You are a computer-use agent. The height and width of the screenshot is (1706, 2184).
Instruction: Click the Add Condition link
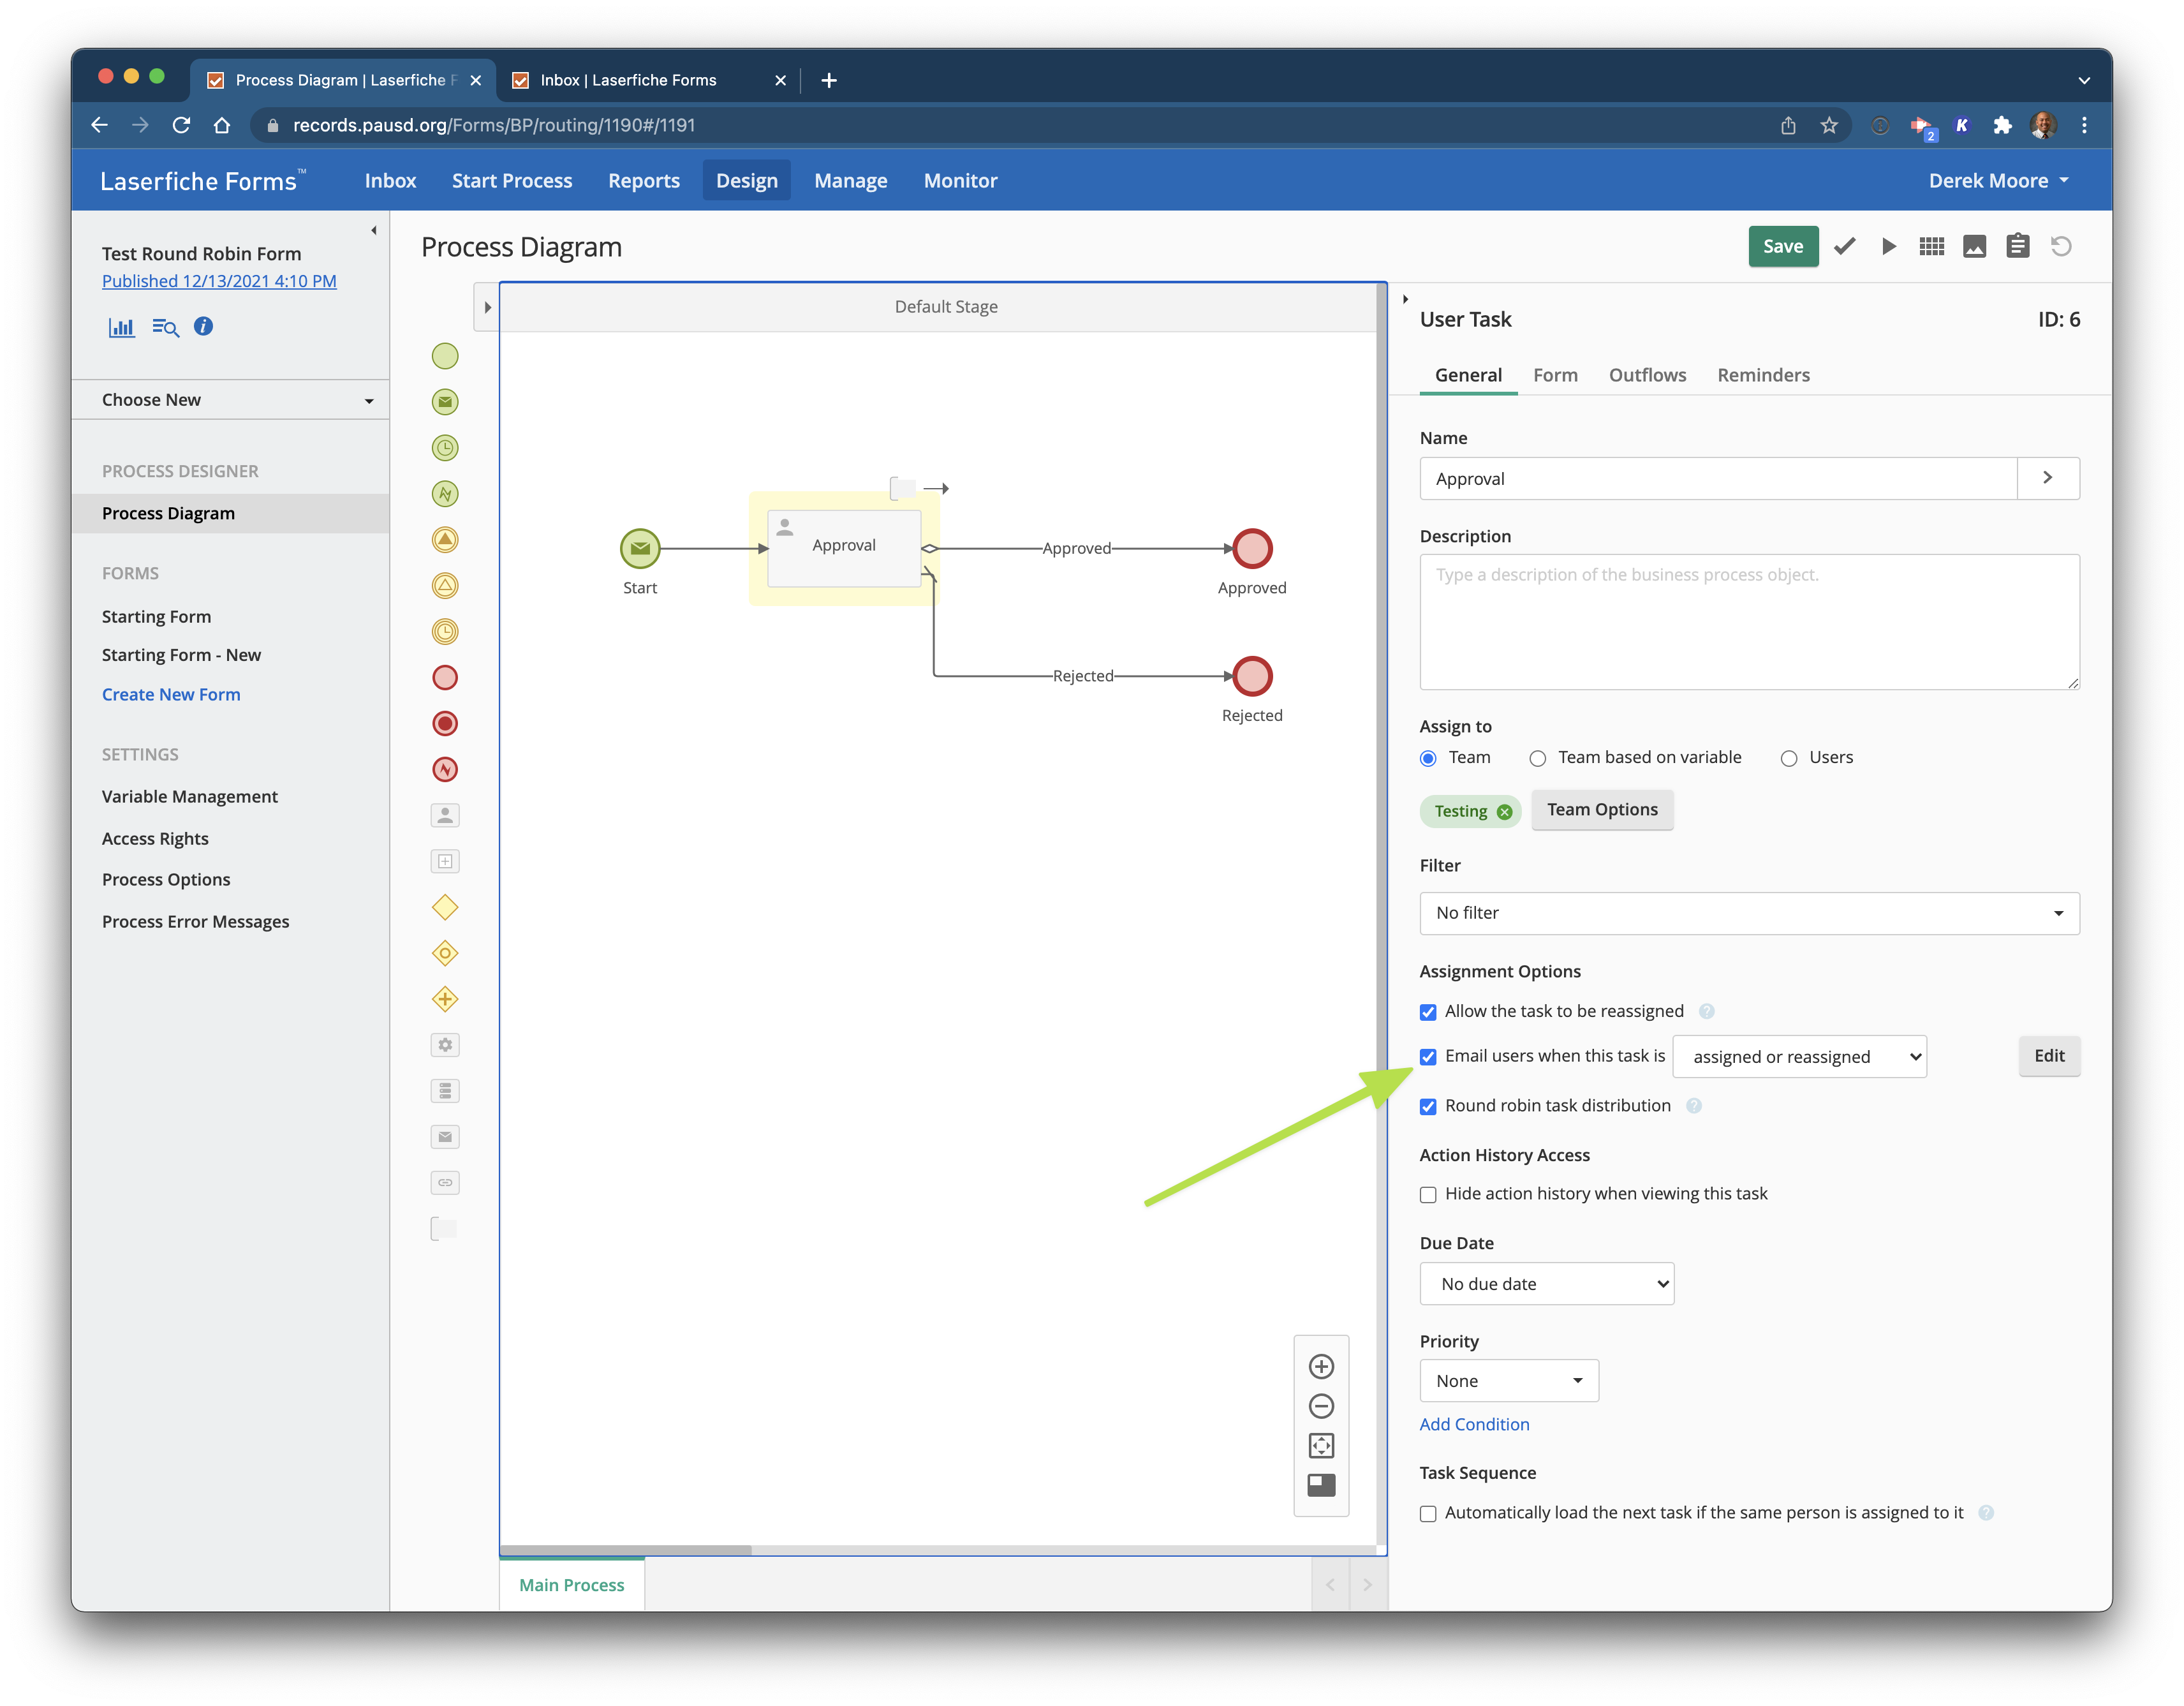click(x=1474, y=1424)
